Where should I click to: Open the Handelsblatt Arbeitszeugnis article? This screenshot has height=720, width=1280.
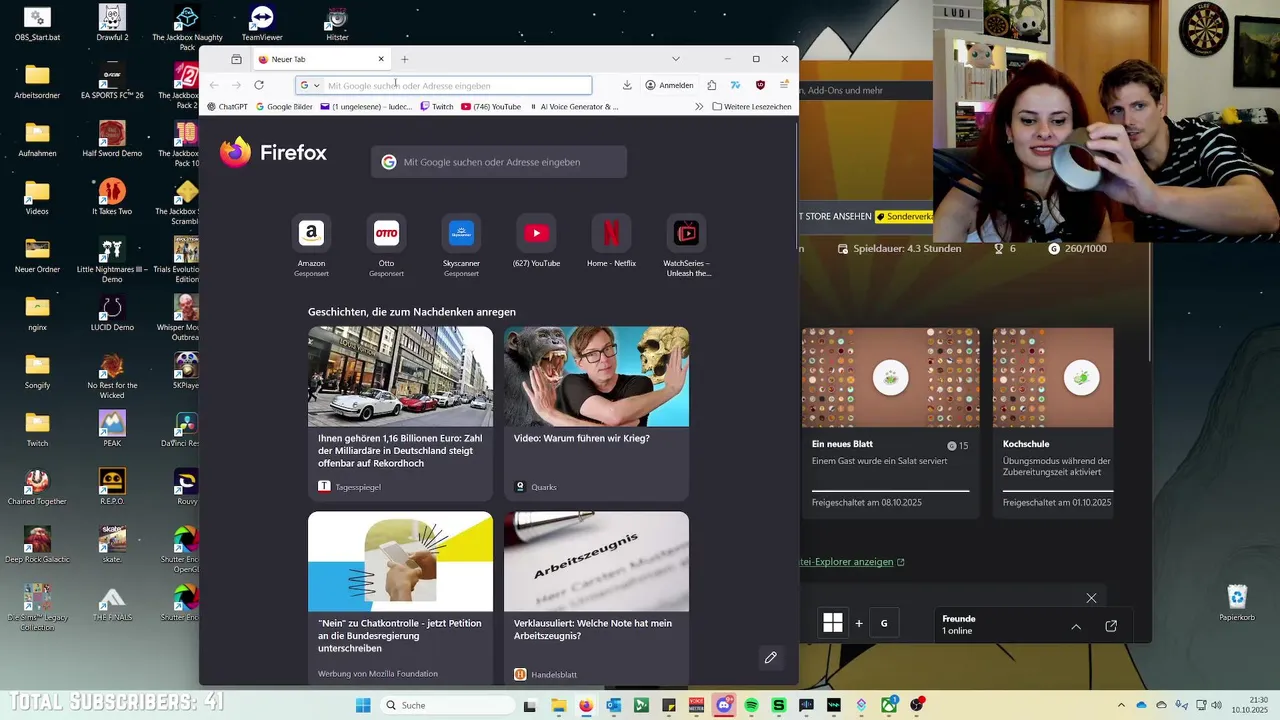(x=596, y=598)
